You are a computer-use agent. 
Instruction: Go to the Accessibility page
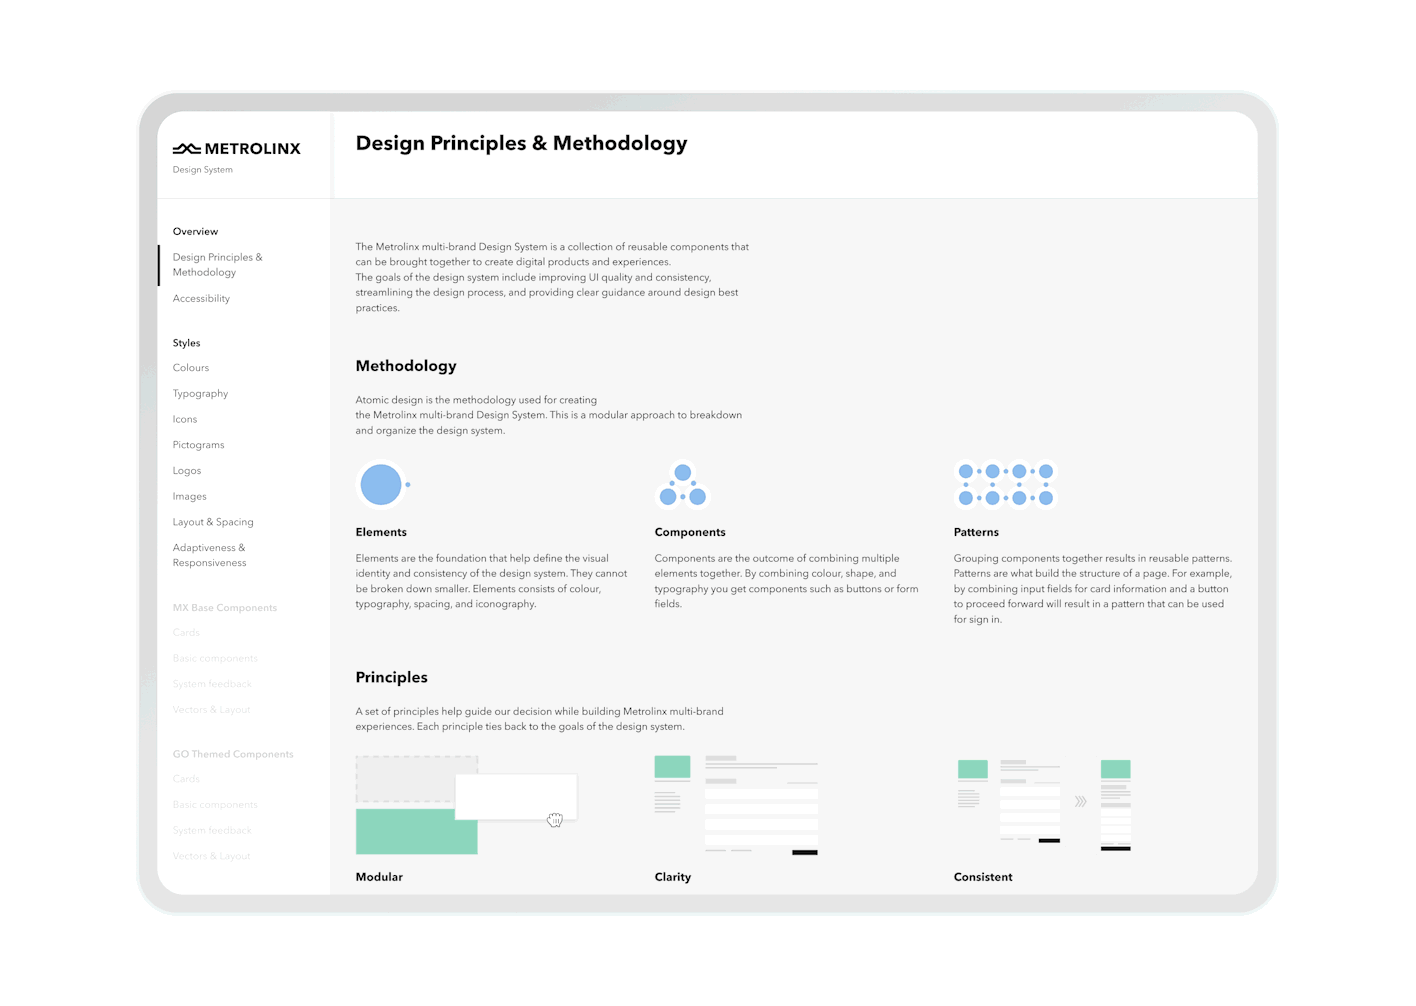[201, 299]
